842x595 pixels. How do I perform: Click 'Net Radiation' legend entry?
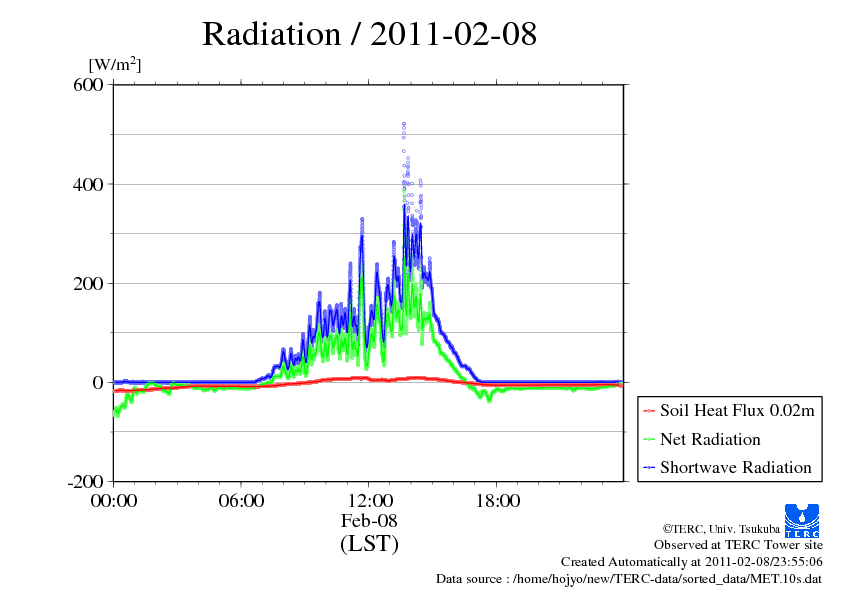coord(710,439)
